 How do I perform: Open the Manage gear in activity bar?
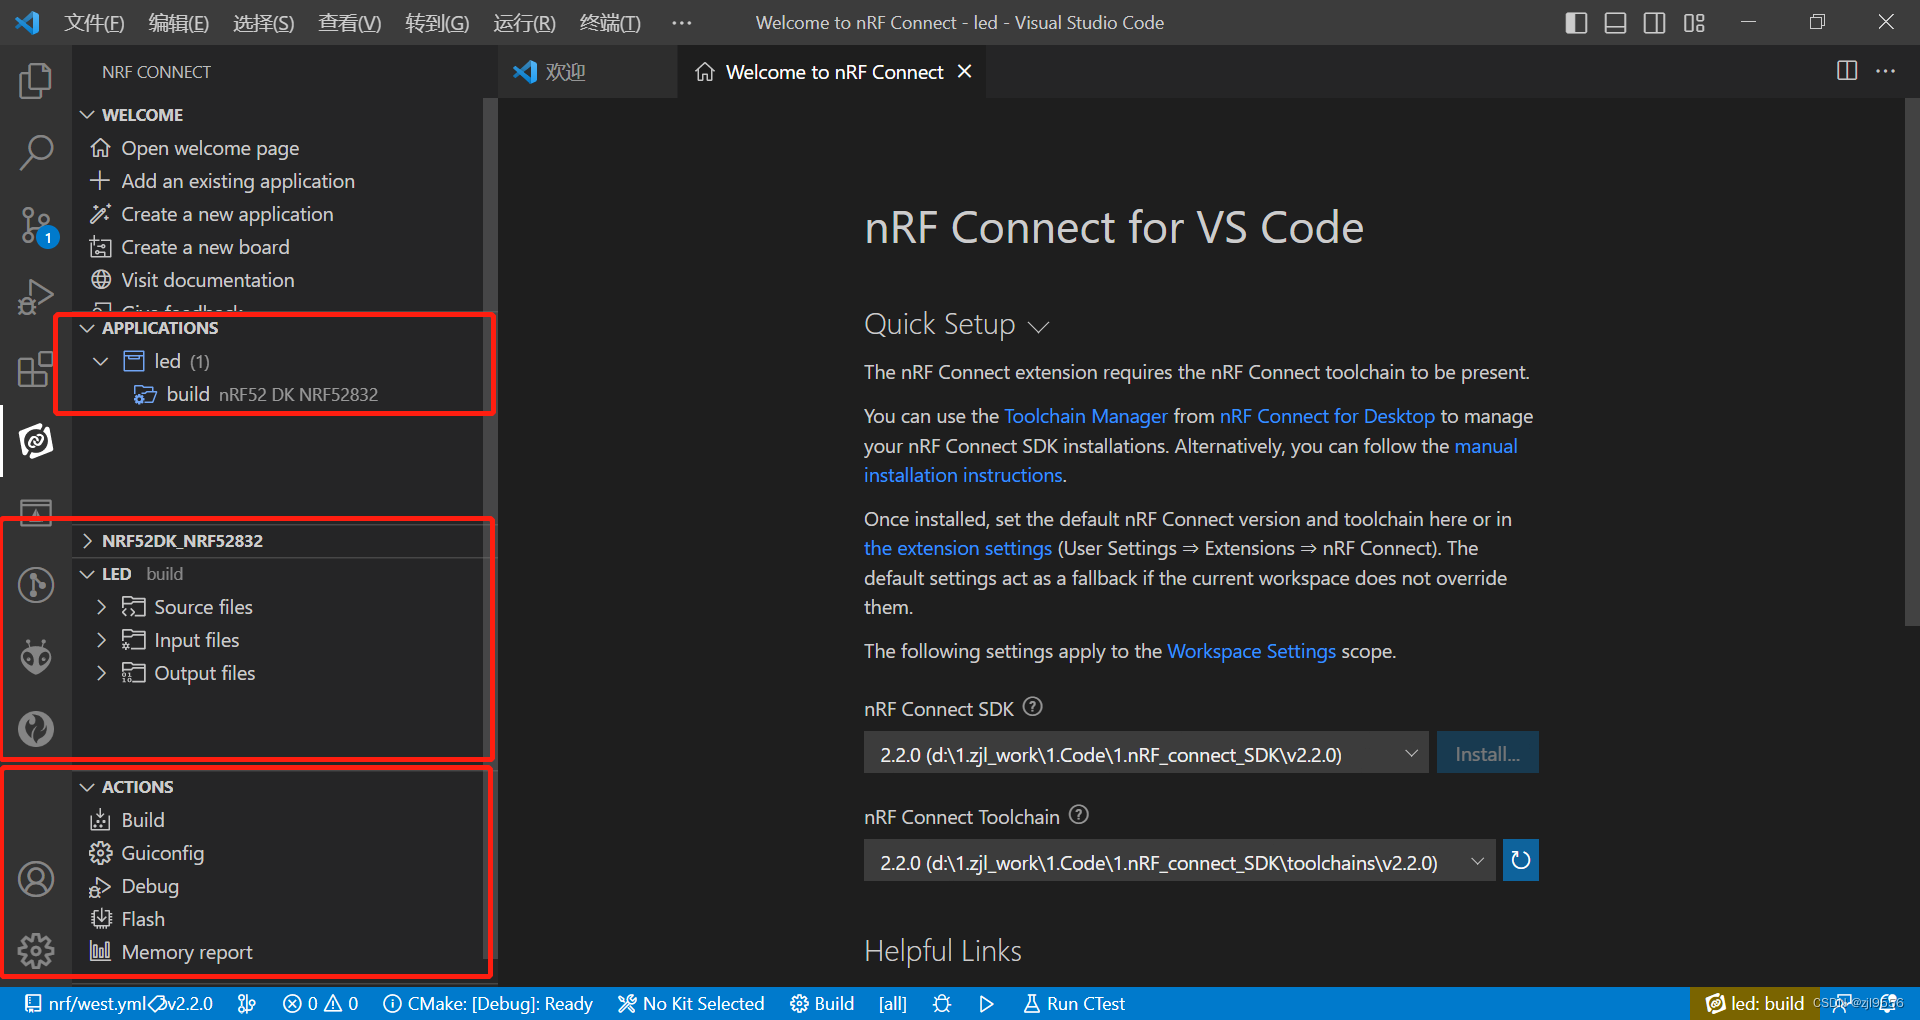(36, 951)
